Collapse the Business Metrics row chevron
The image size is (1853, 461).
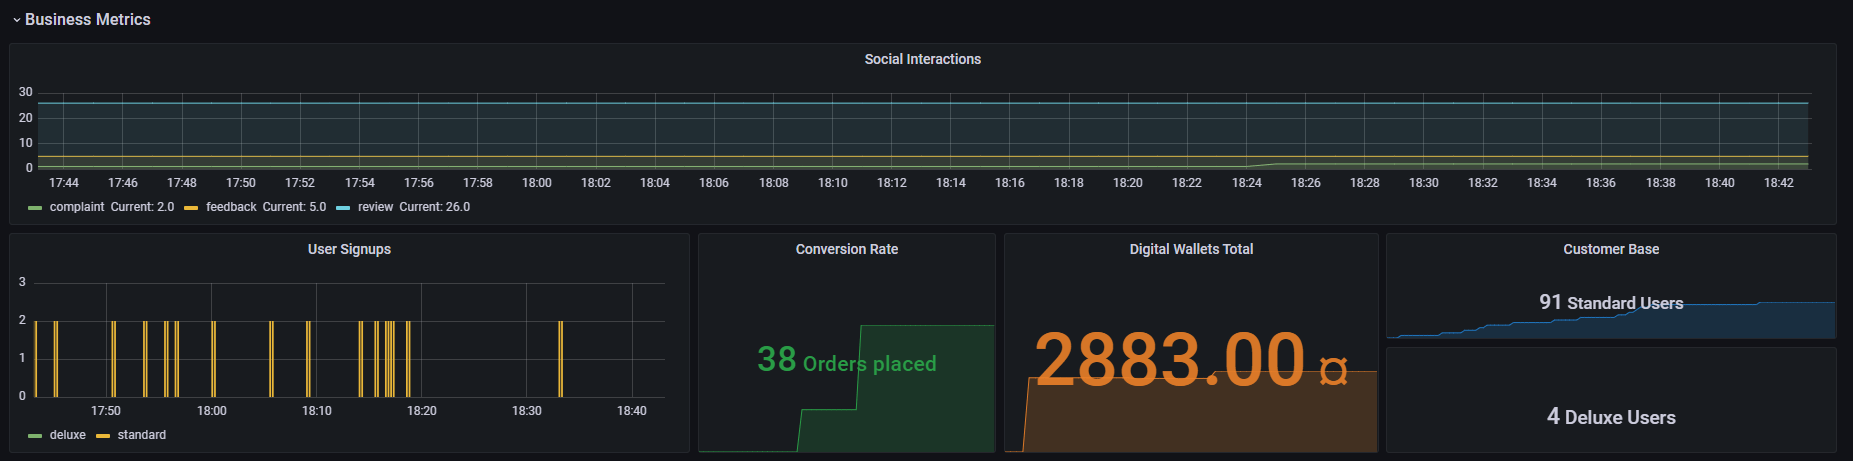(x=16, y=20)
